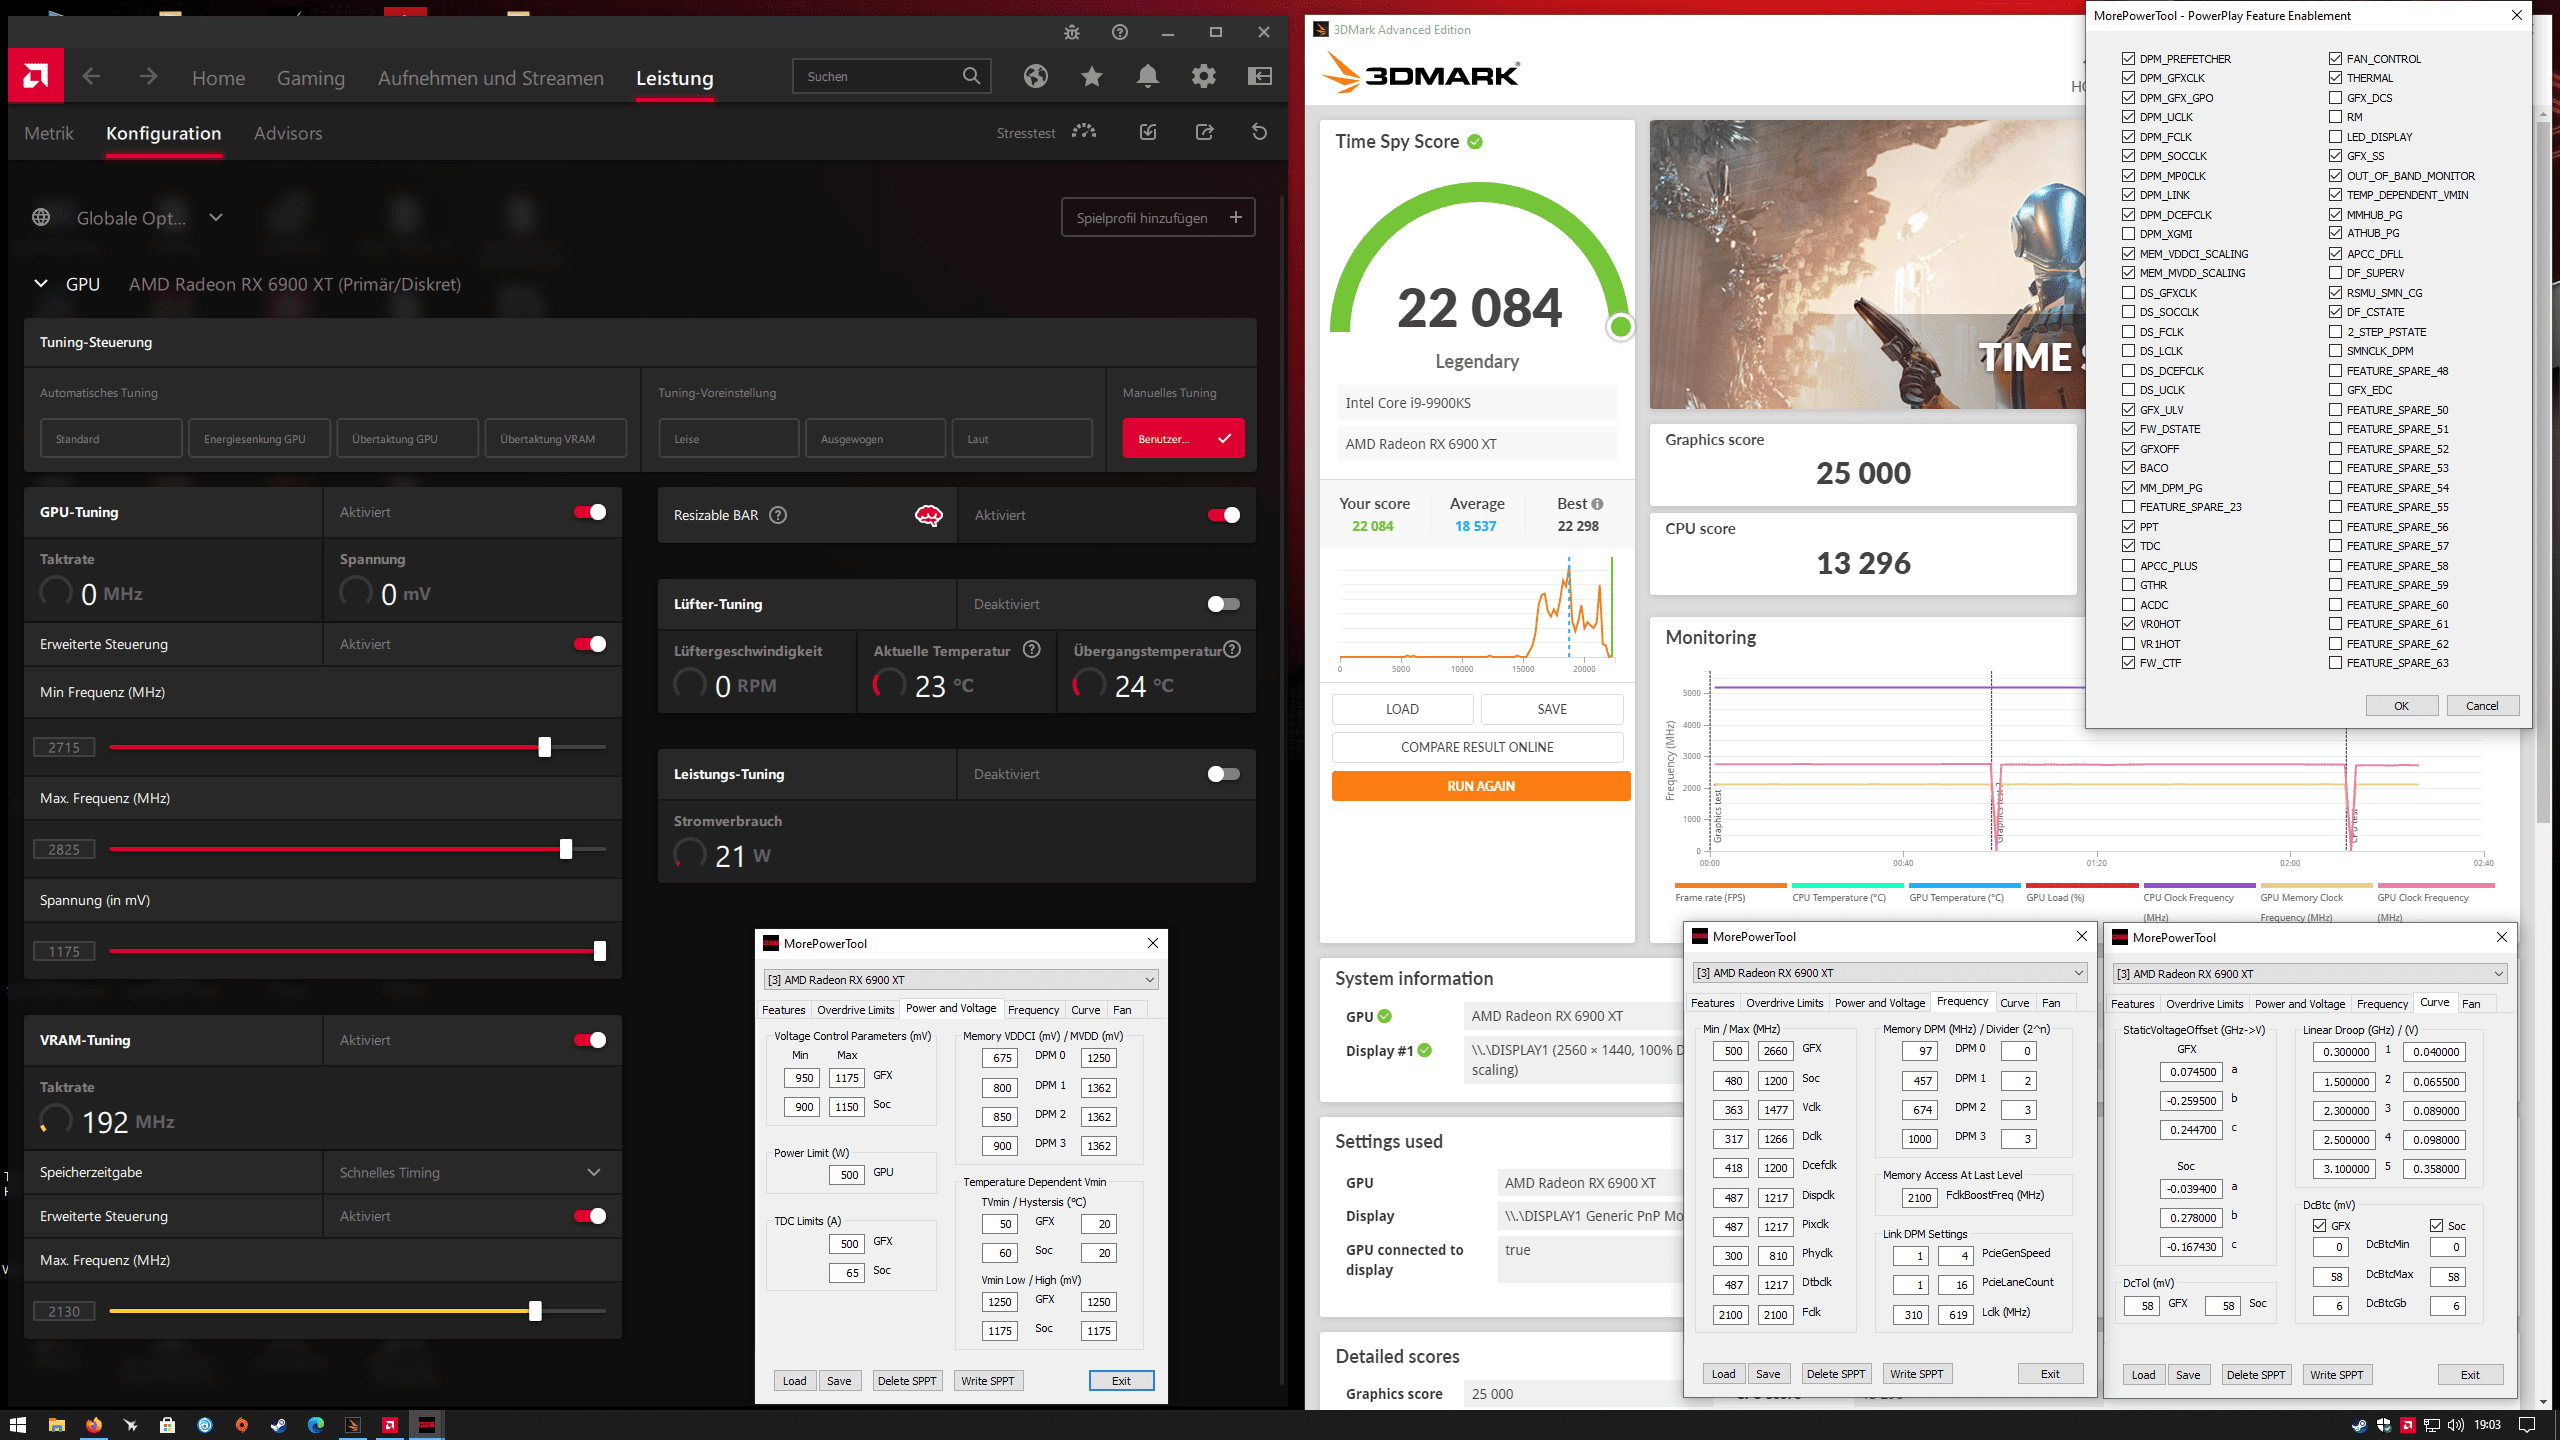
Task: Toggle the Lüfter-Tuning switch
Action: [x=1223, y=604]
